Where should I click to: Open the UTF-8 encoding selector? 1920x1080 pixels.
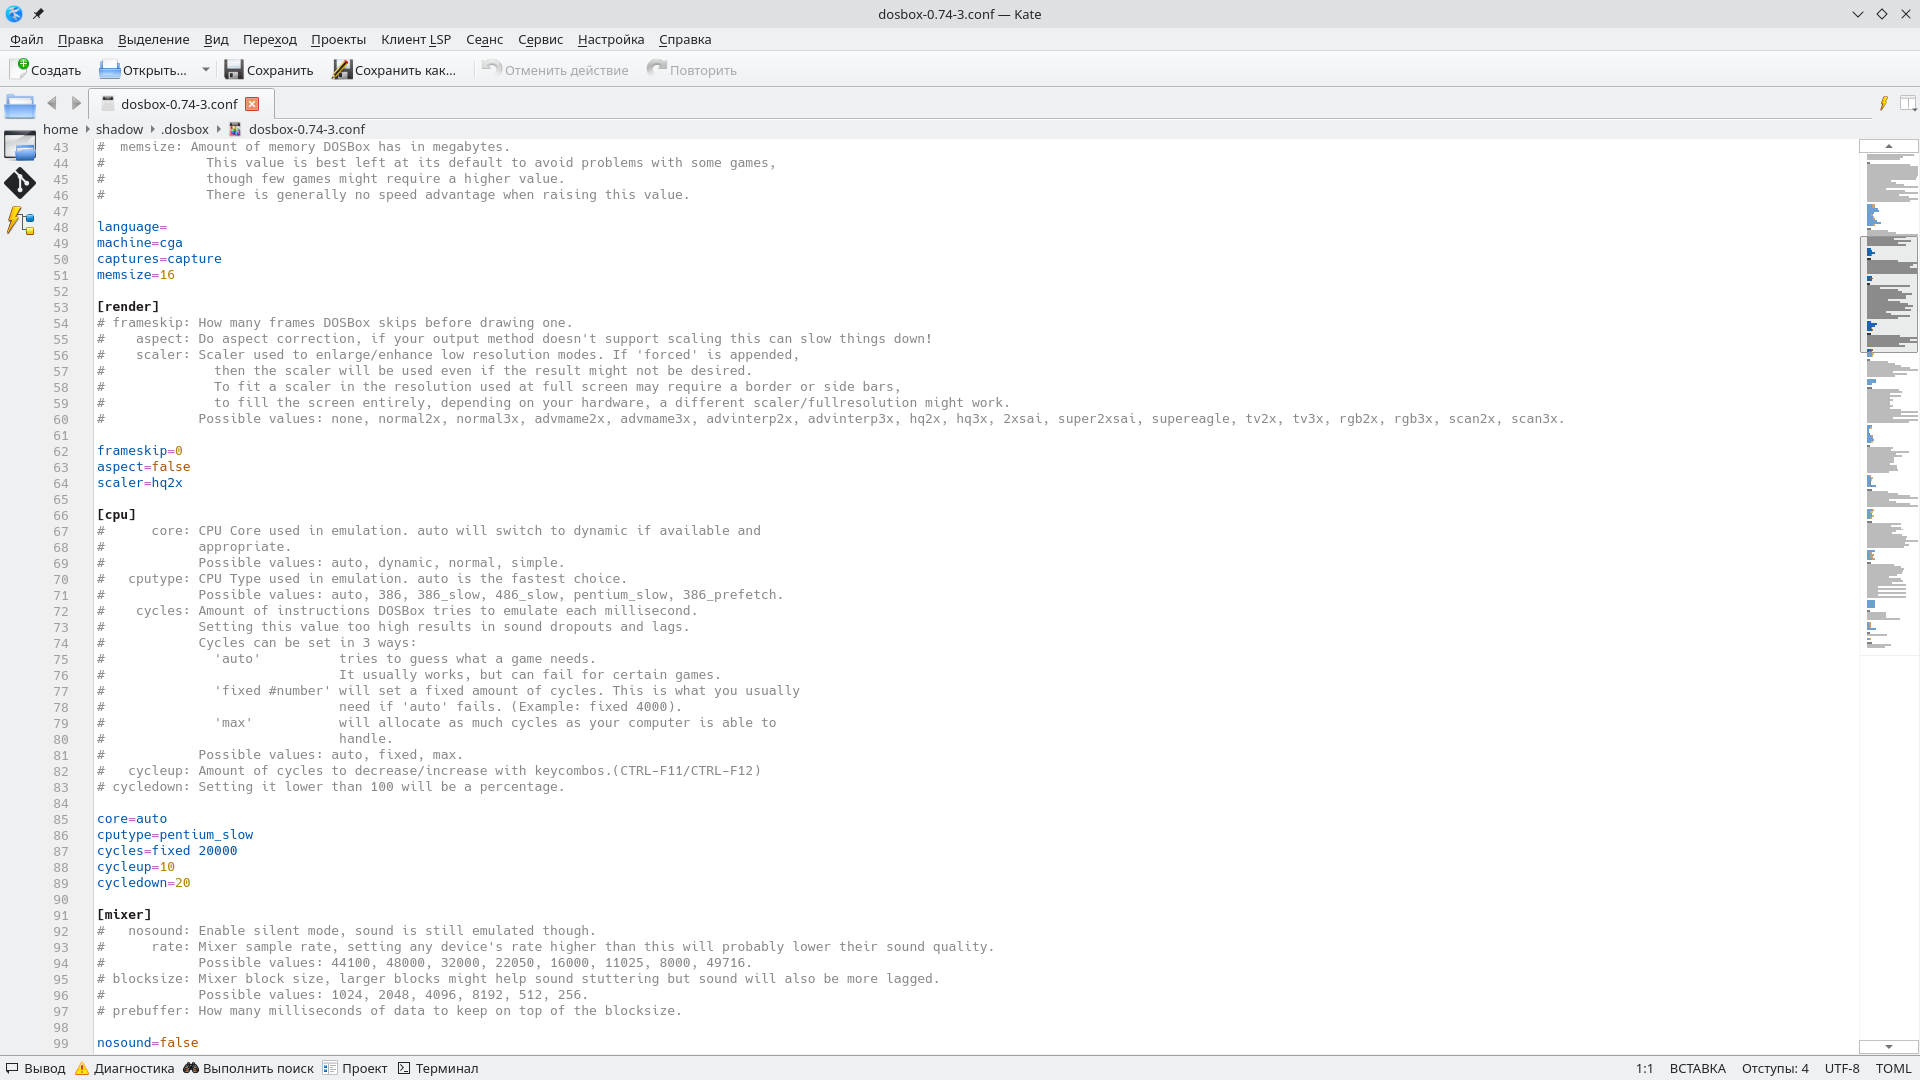pyautogui.click(x=1841, y=1068)
